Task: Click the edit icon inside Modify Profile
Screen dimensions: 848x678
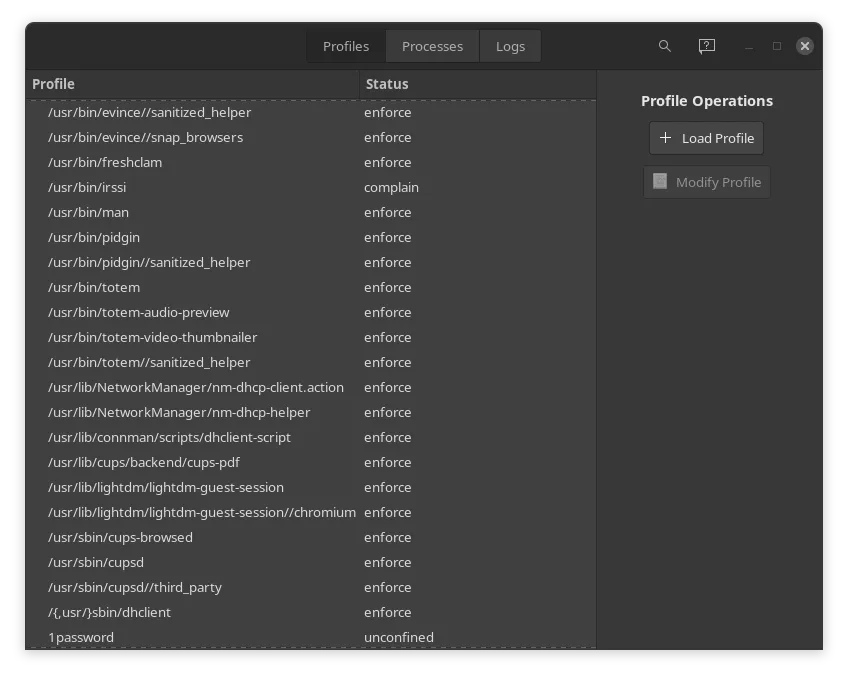Action: [x=659, y=181]
